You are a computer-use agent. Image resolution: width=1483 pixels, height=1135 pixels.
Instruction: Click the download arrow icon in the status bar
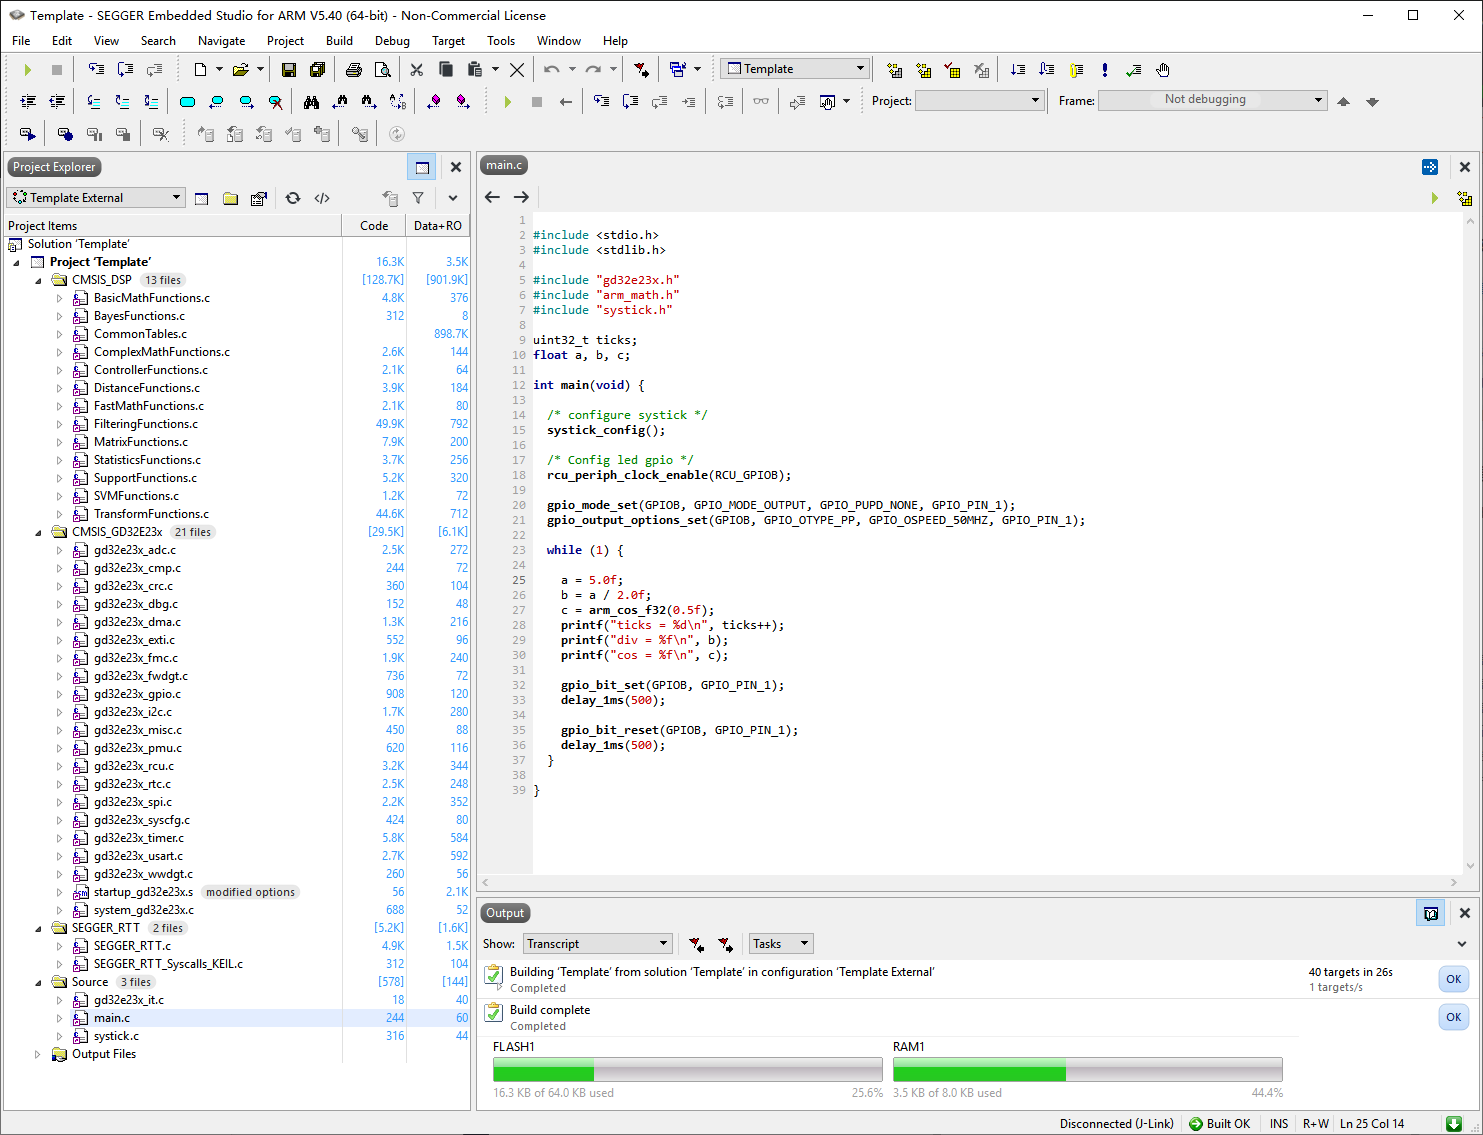(1454, 1124)
